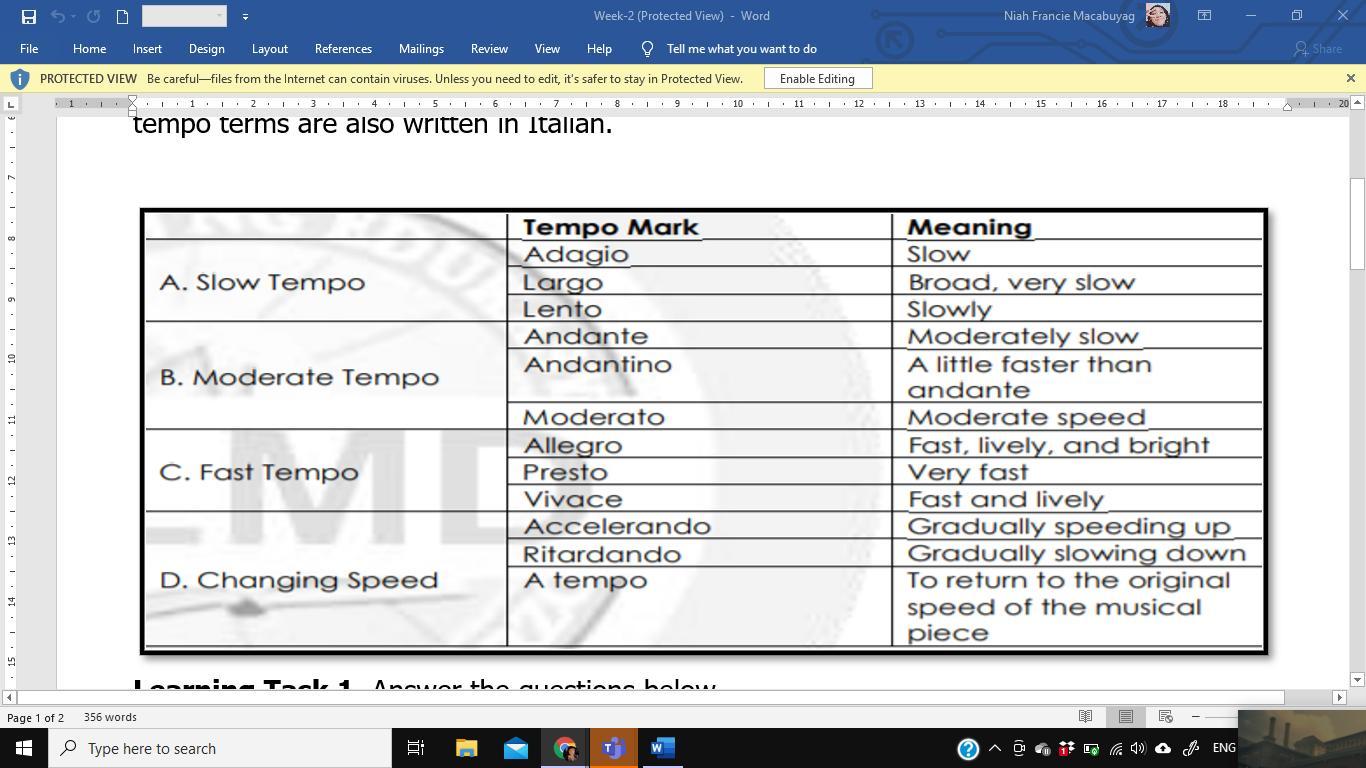This screenshot has height=768, width=1366.
Task: Switch to Read Mode view
Action: pyautogui.click(x=1085, y=717)
